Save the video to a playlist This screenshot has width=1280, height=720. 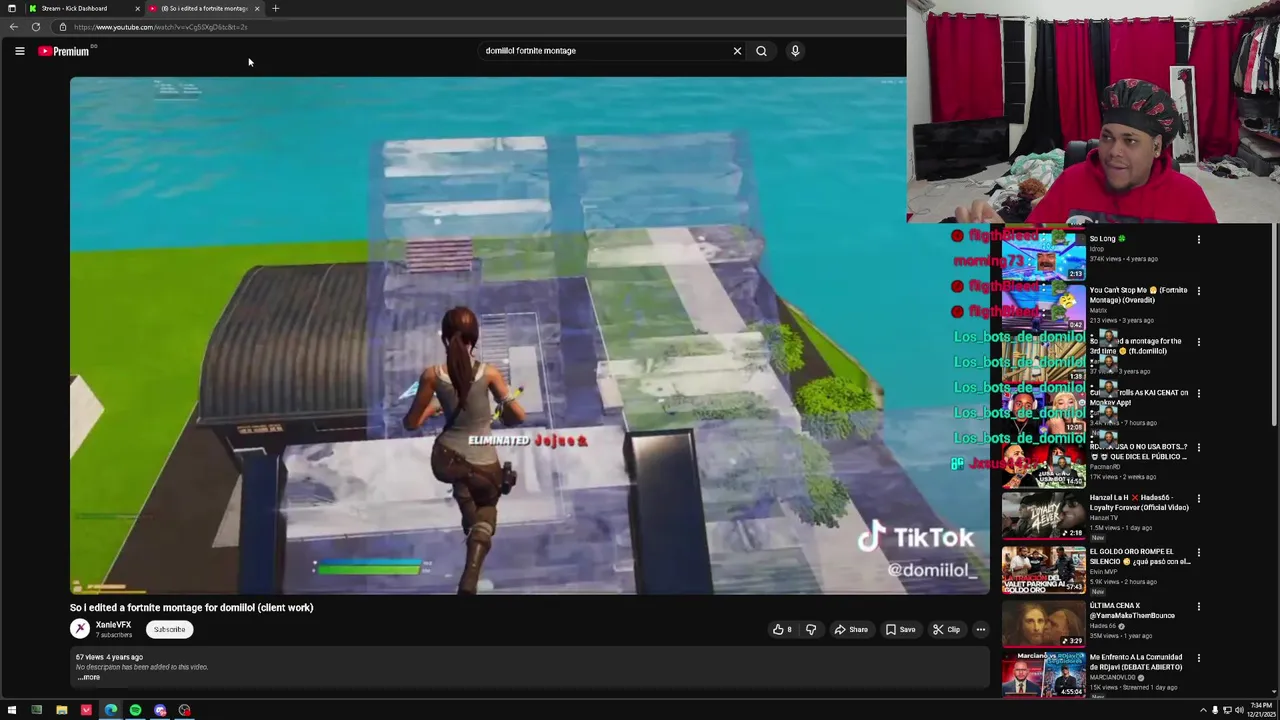(900, 630)
